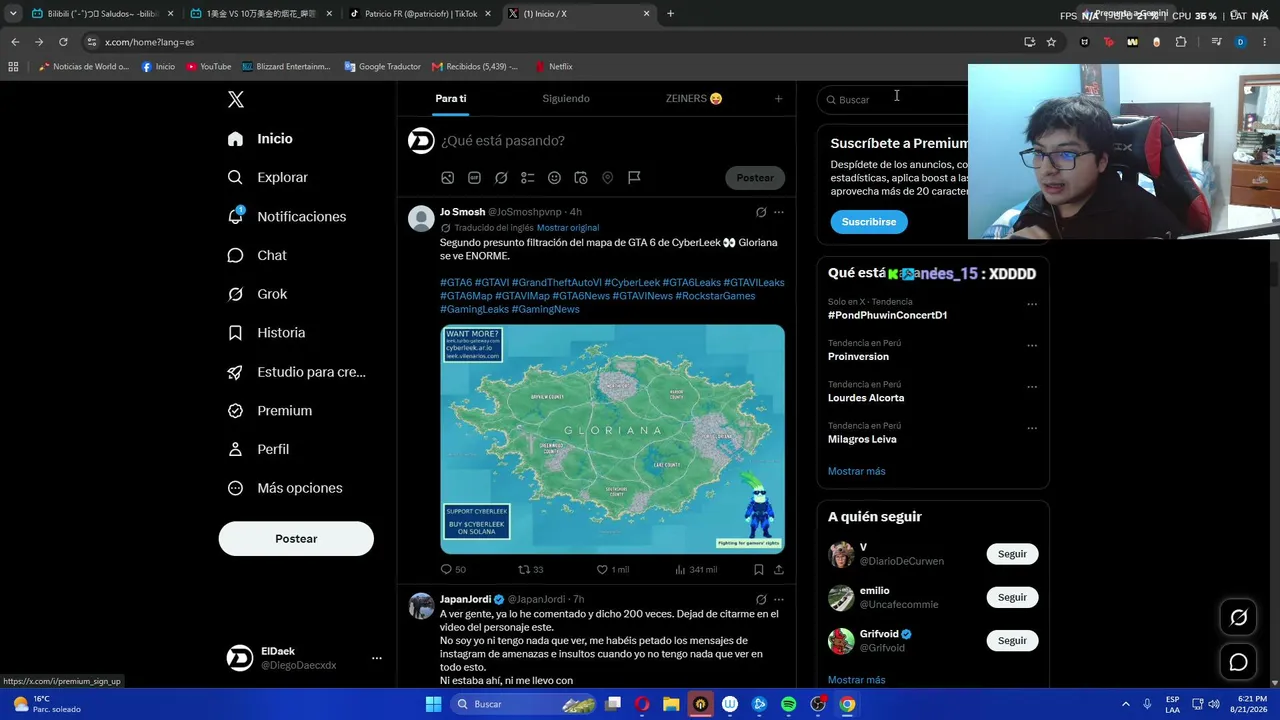Click Mostrar original translation link

[x=568, y=228]
